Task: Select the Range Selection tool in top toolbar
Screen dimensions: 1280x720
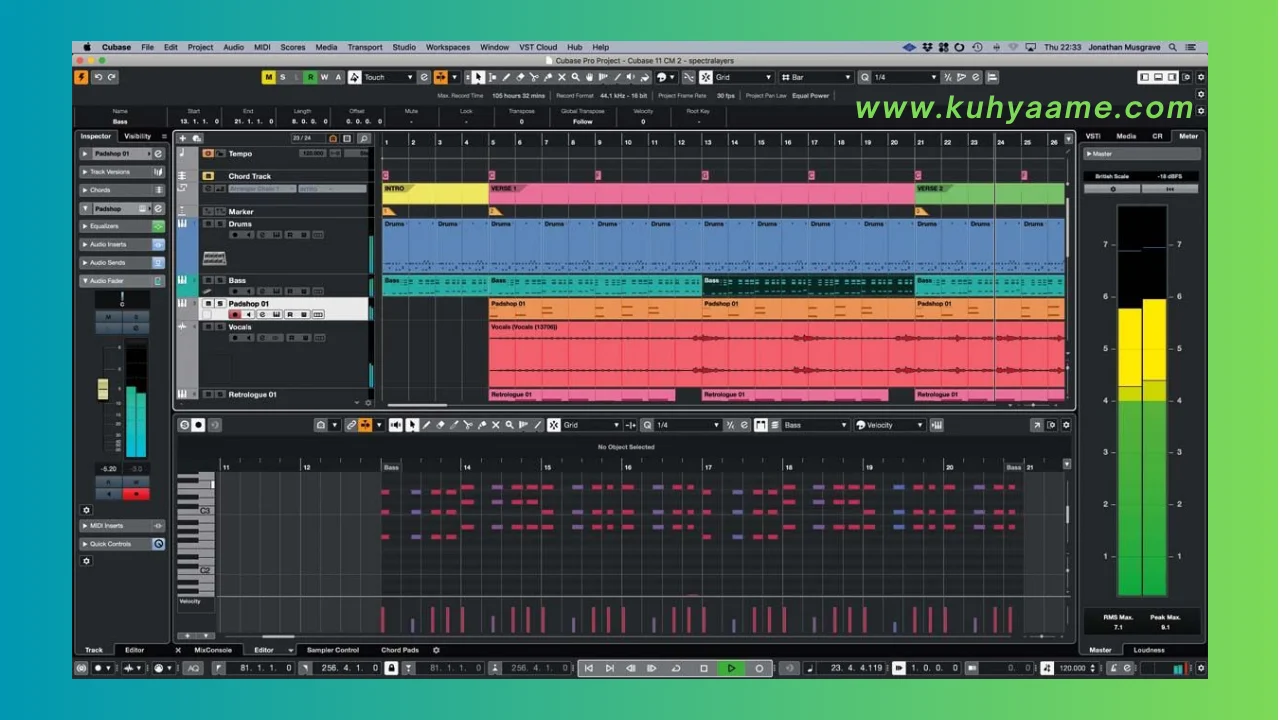Action: (492, 77)
